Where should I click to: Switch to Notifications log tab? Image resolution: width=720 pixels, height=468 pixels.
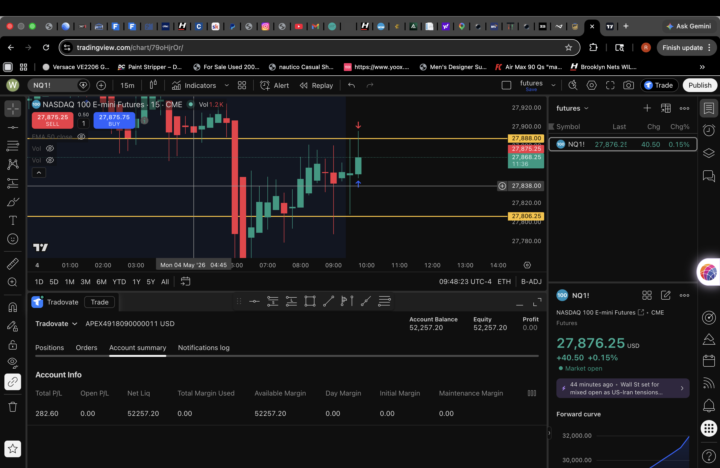coord(203,348)
